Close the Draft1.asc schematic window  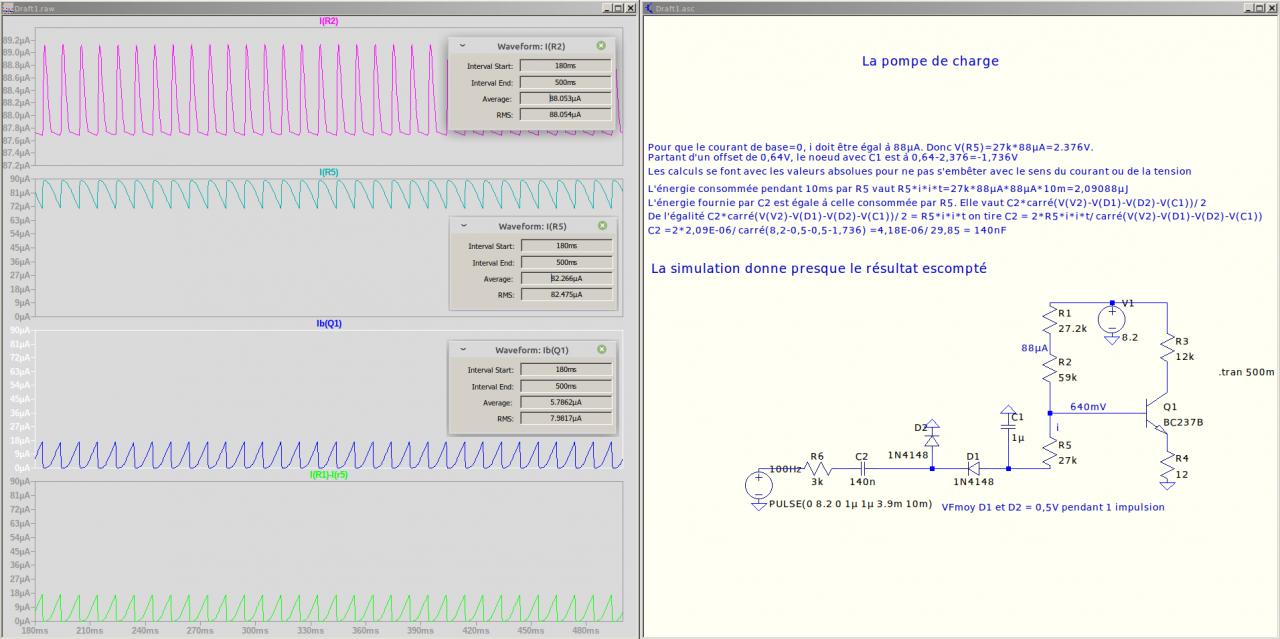[x=1271, y=7]
